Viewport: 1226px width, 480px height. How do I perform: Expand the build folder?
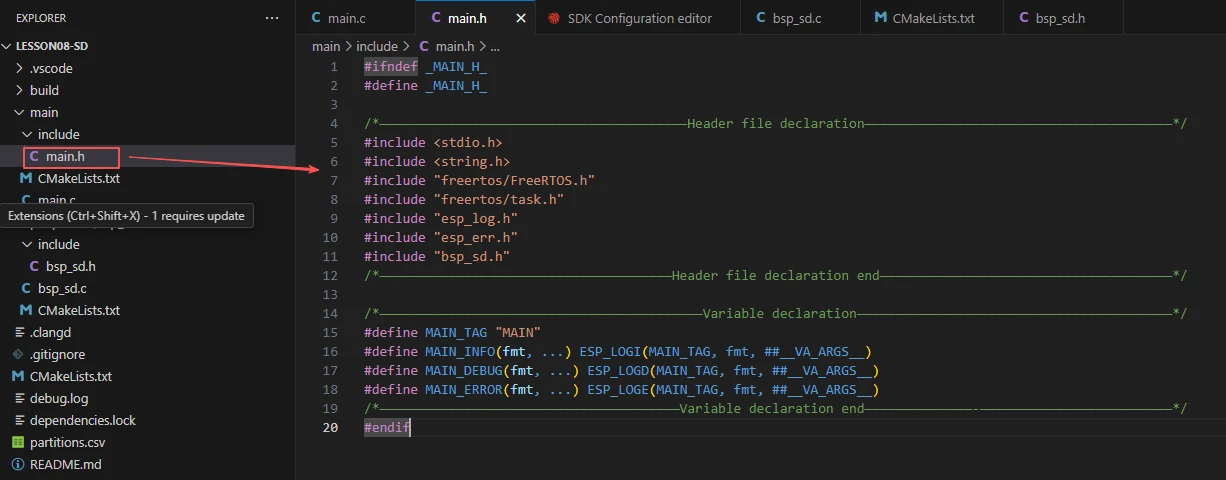point(44,90)
